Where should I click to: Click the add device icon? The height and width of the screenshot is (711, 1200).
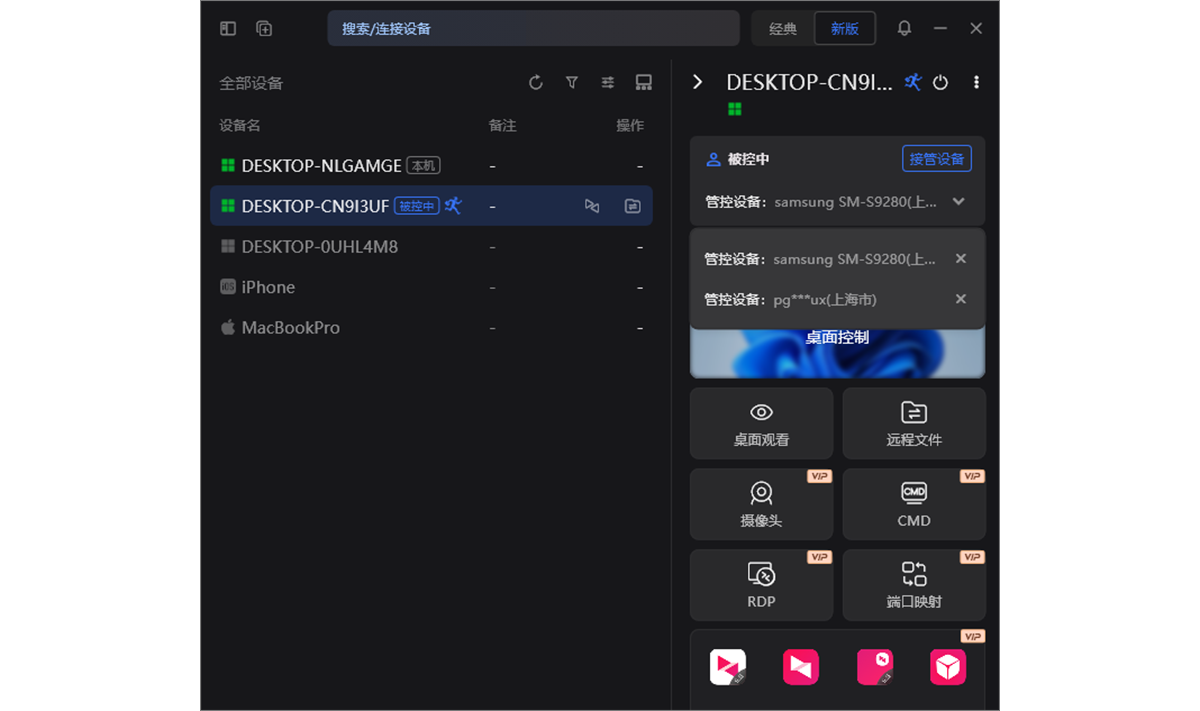pos(264,28)
